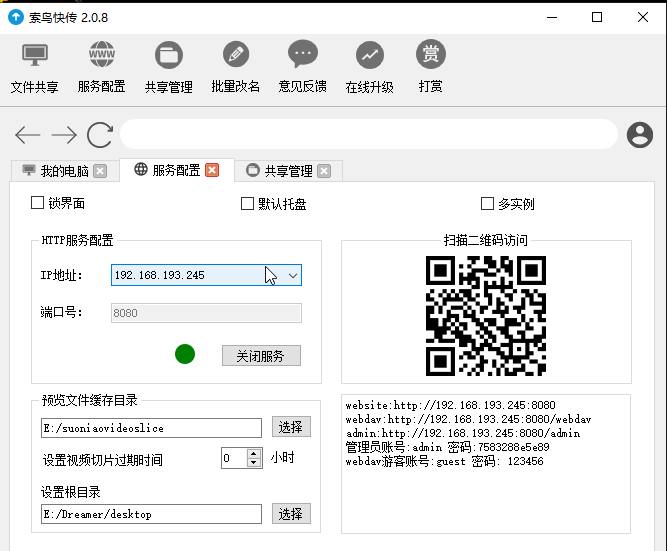Image resolution: width=667 pixels, height=551 pixels.
Task: Click the 打赏 reward icon
Action: [x=430, y=54]
